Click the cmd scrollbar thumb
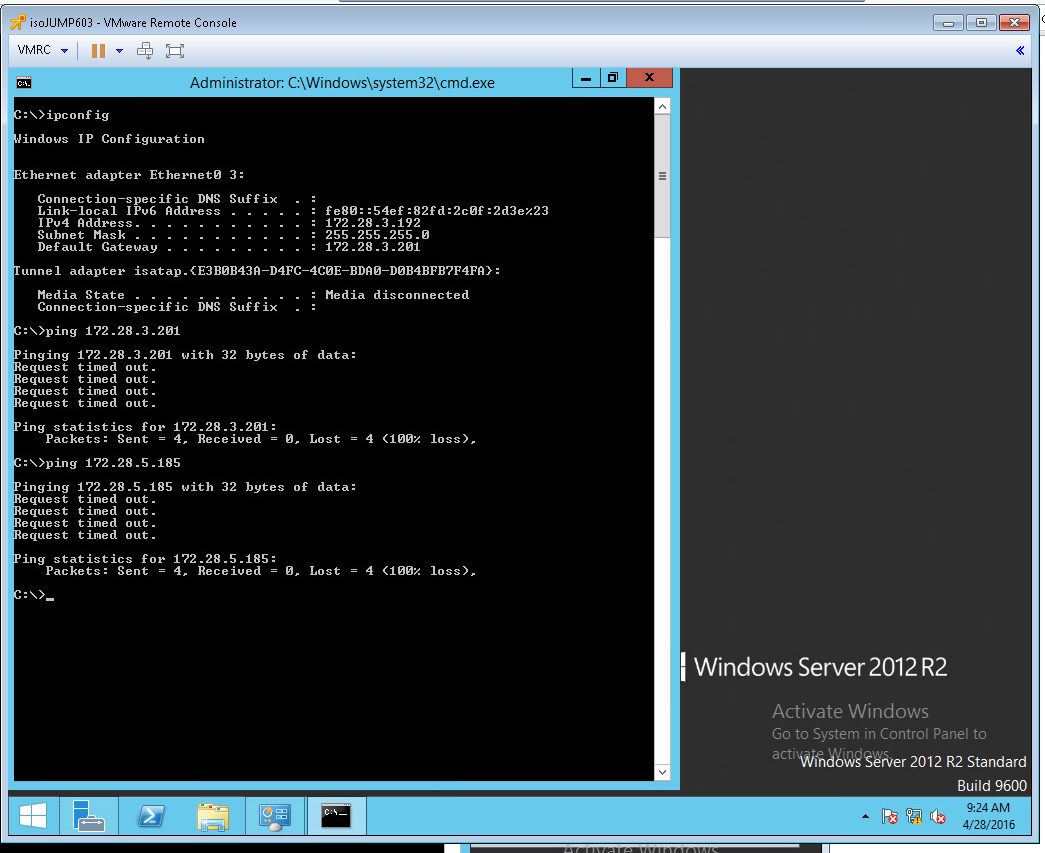1045x853 pixels. [662, 176]
